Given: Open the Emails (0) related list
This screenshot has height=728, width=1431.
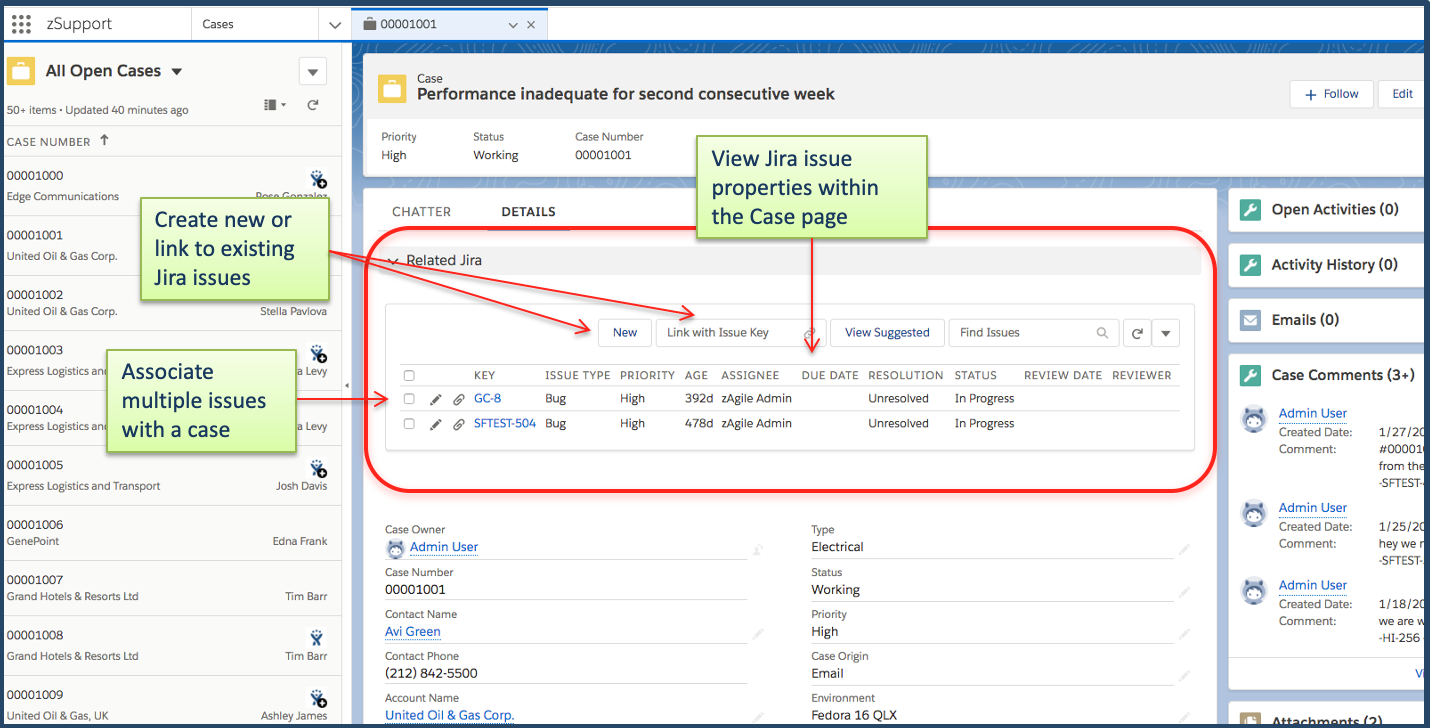Looking at the screenshot, I should [x=1306, y=320].
